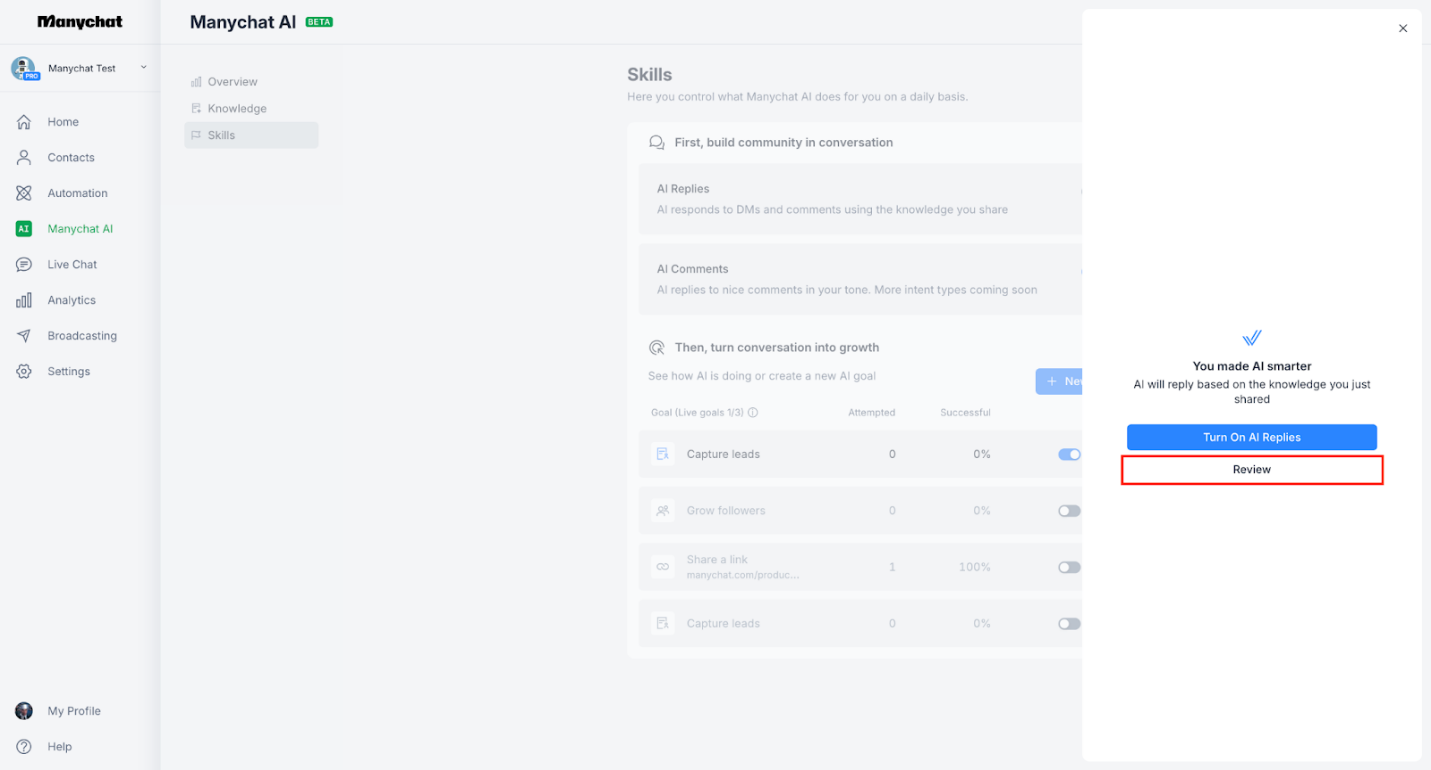1431x770 pixels.
Task: Switch to the Knowledge tab
Action: point(236,108)
